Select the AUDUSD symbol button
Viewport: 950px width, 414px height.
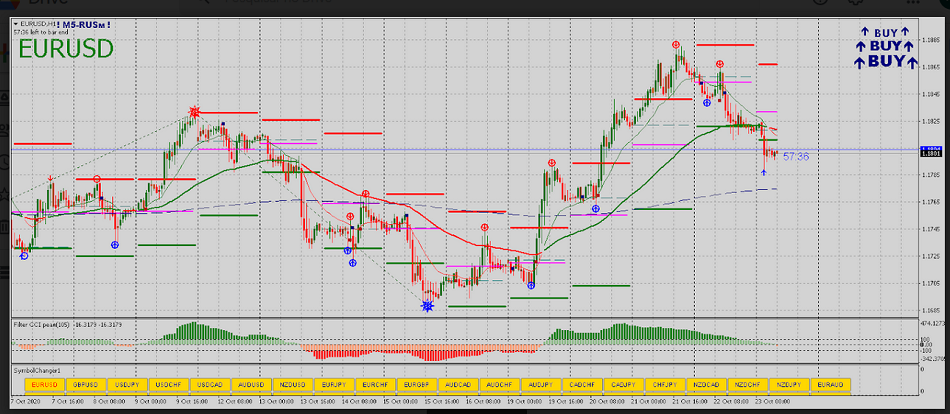point(250,384)
